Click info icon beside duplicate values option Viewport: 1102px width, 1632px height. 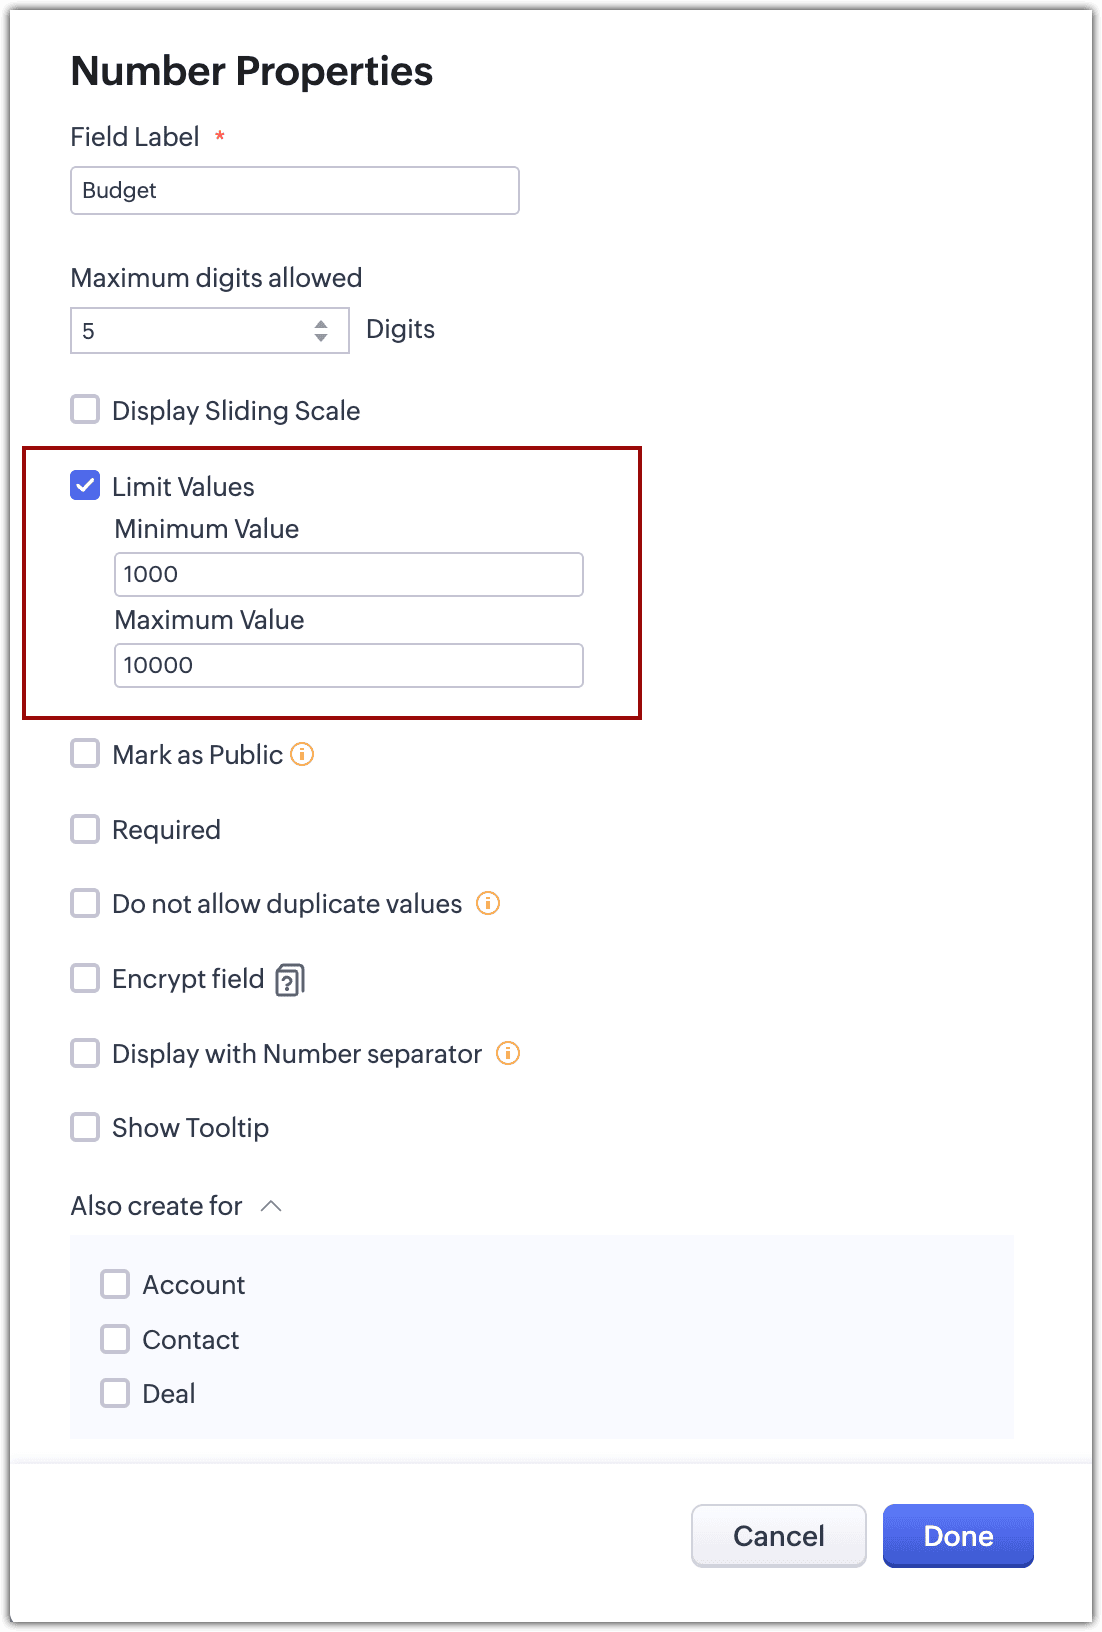click(488, 903)
